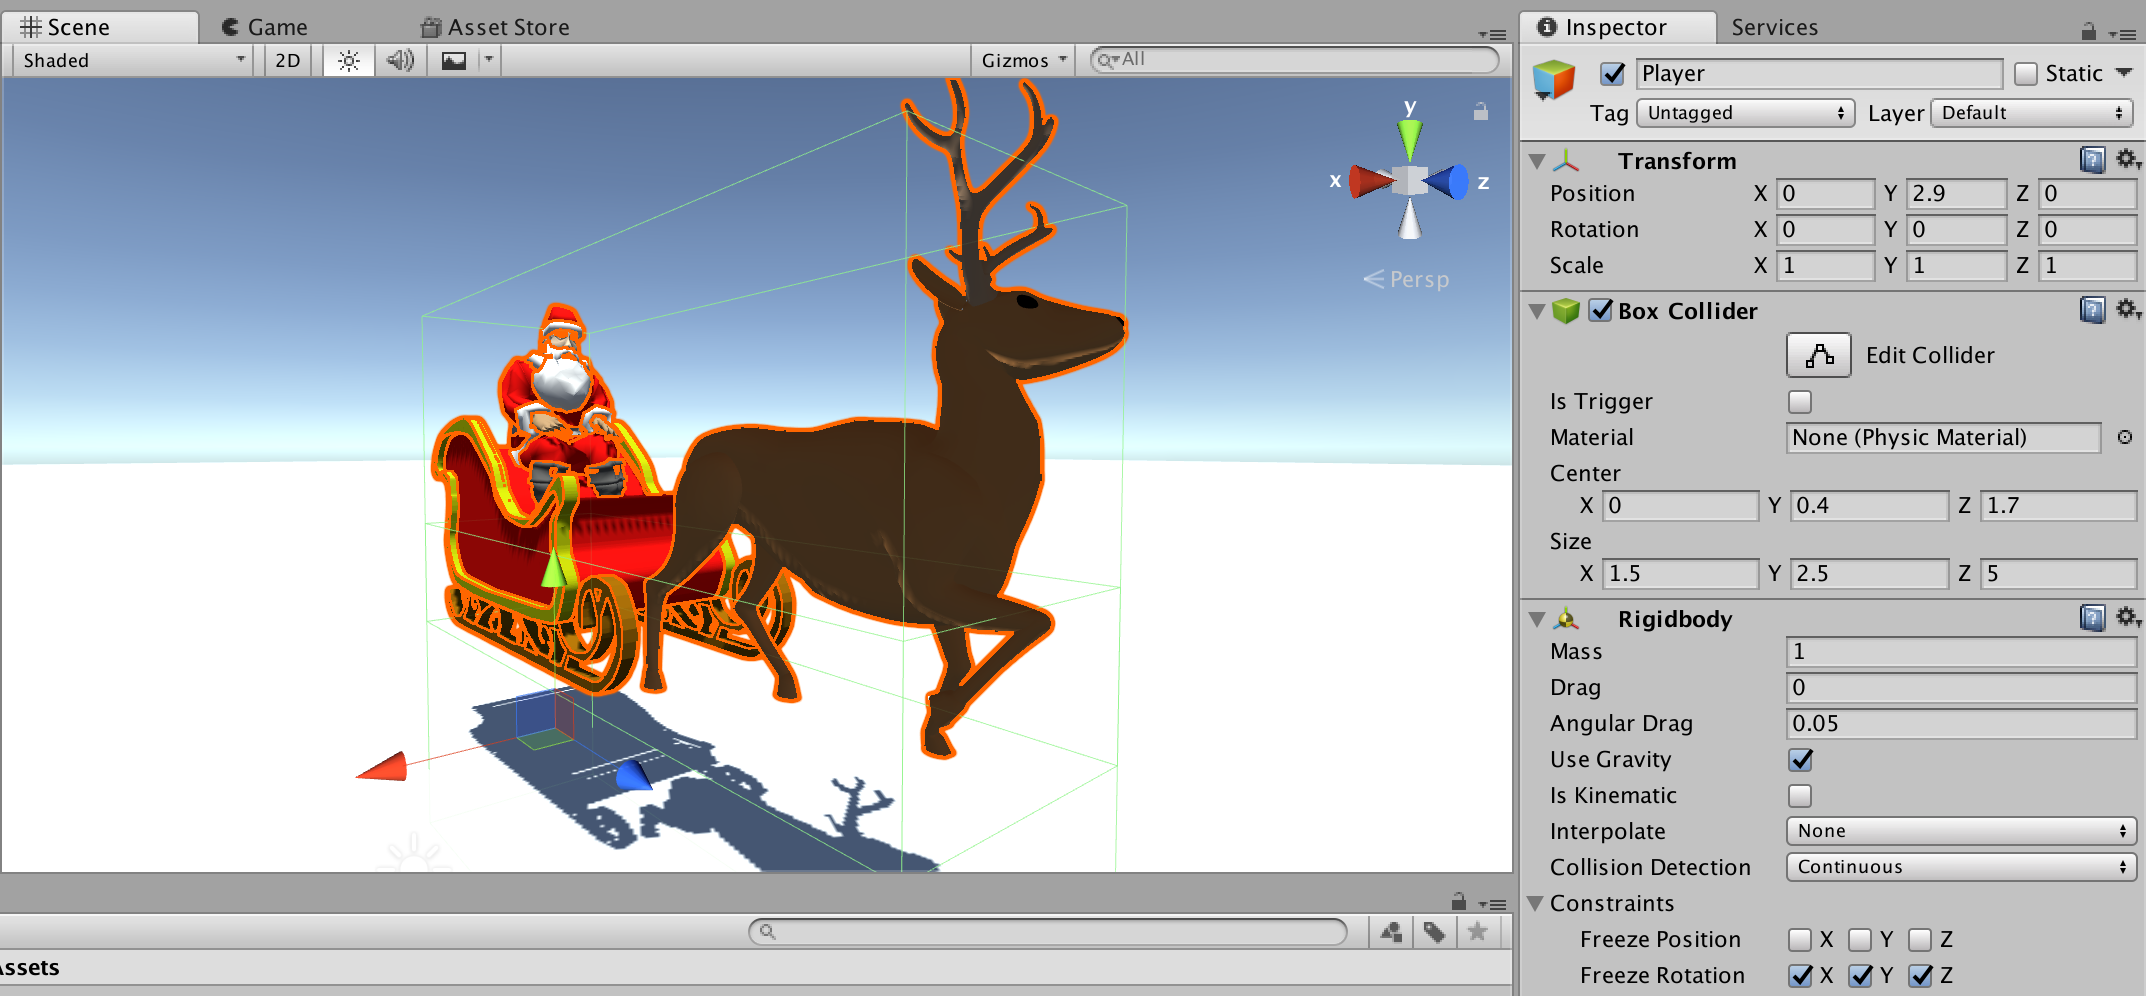The image size is (2146, 996).
Task: Open scene effects dropdown arrow
Action: (489, 60)
